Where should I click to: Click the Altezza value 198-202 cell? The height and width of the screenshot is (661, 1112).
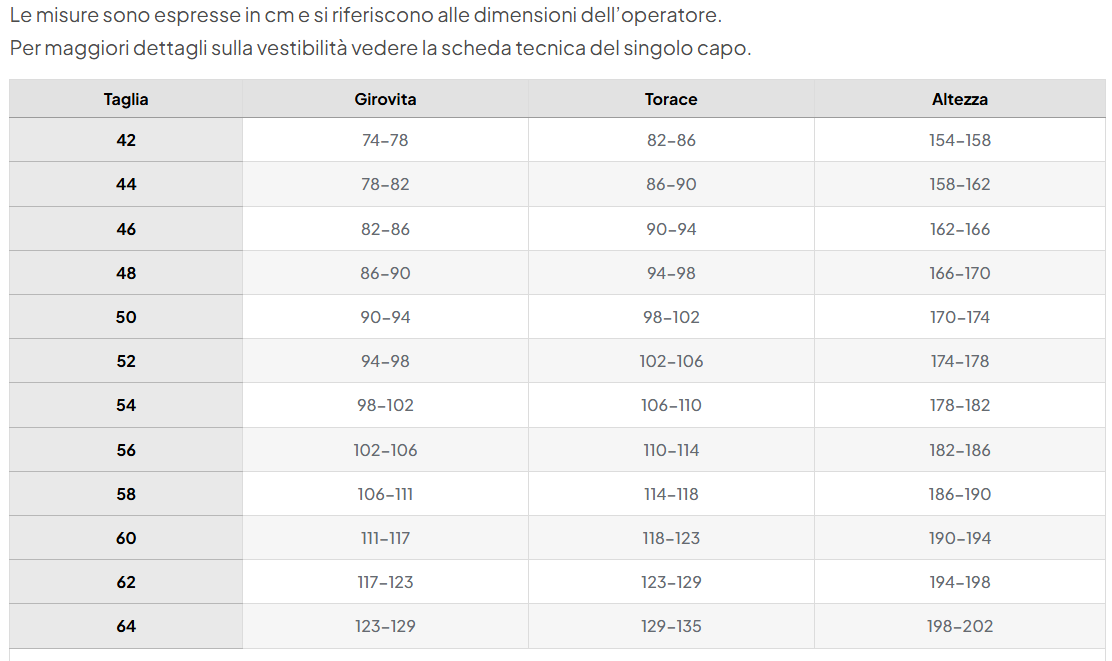(x=960, y=626)
